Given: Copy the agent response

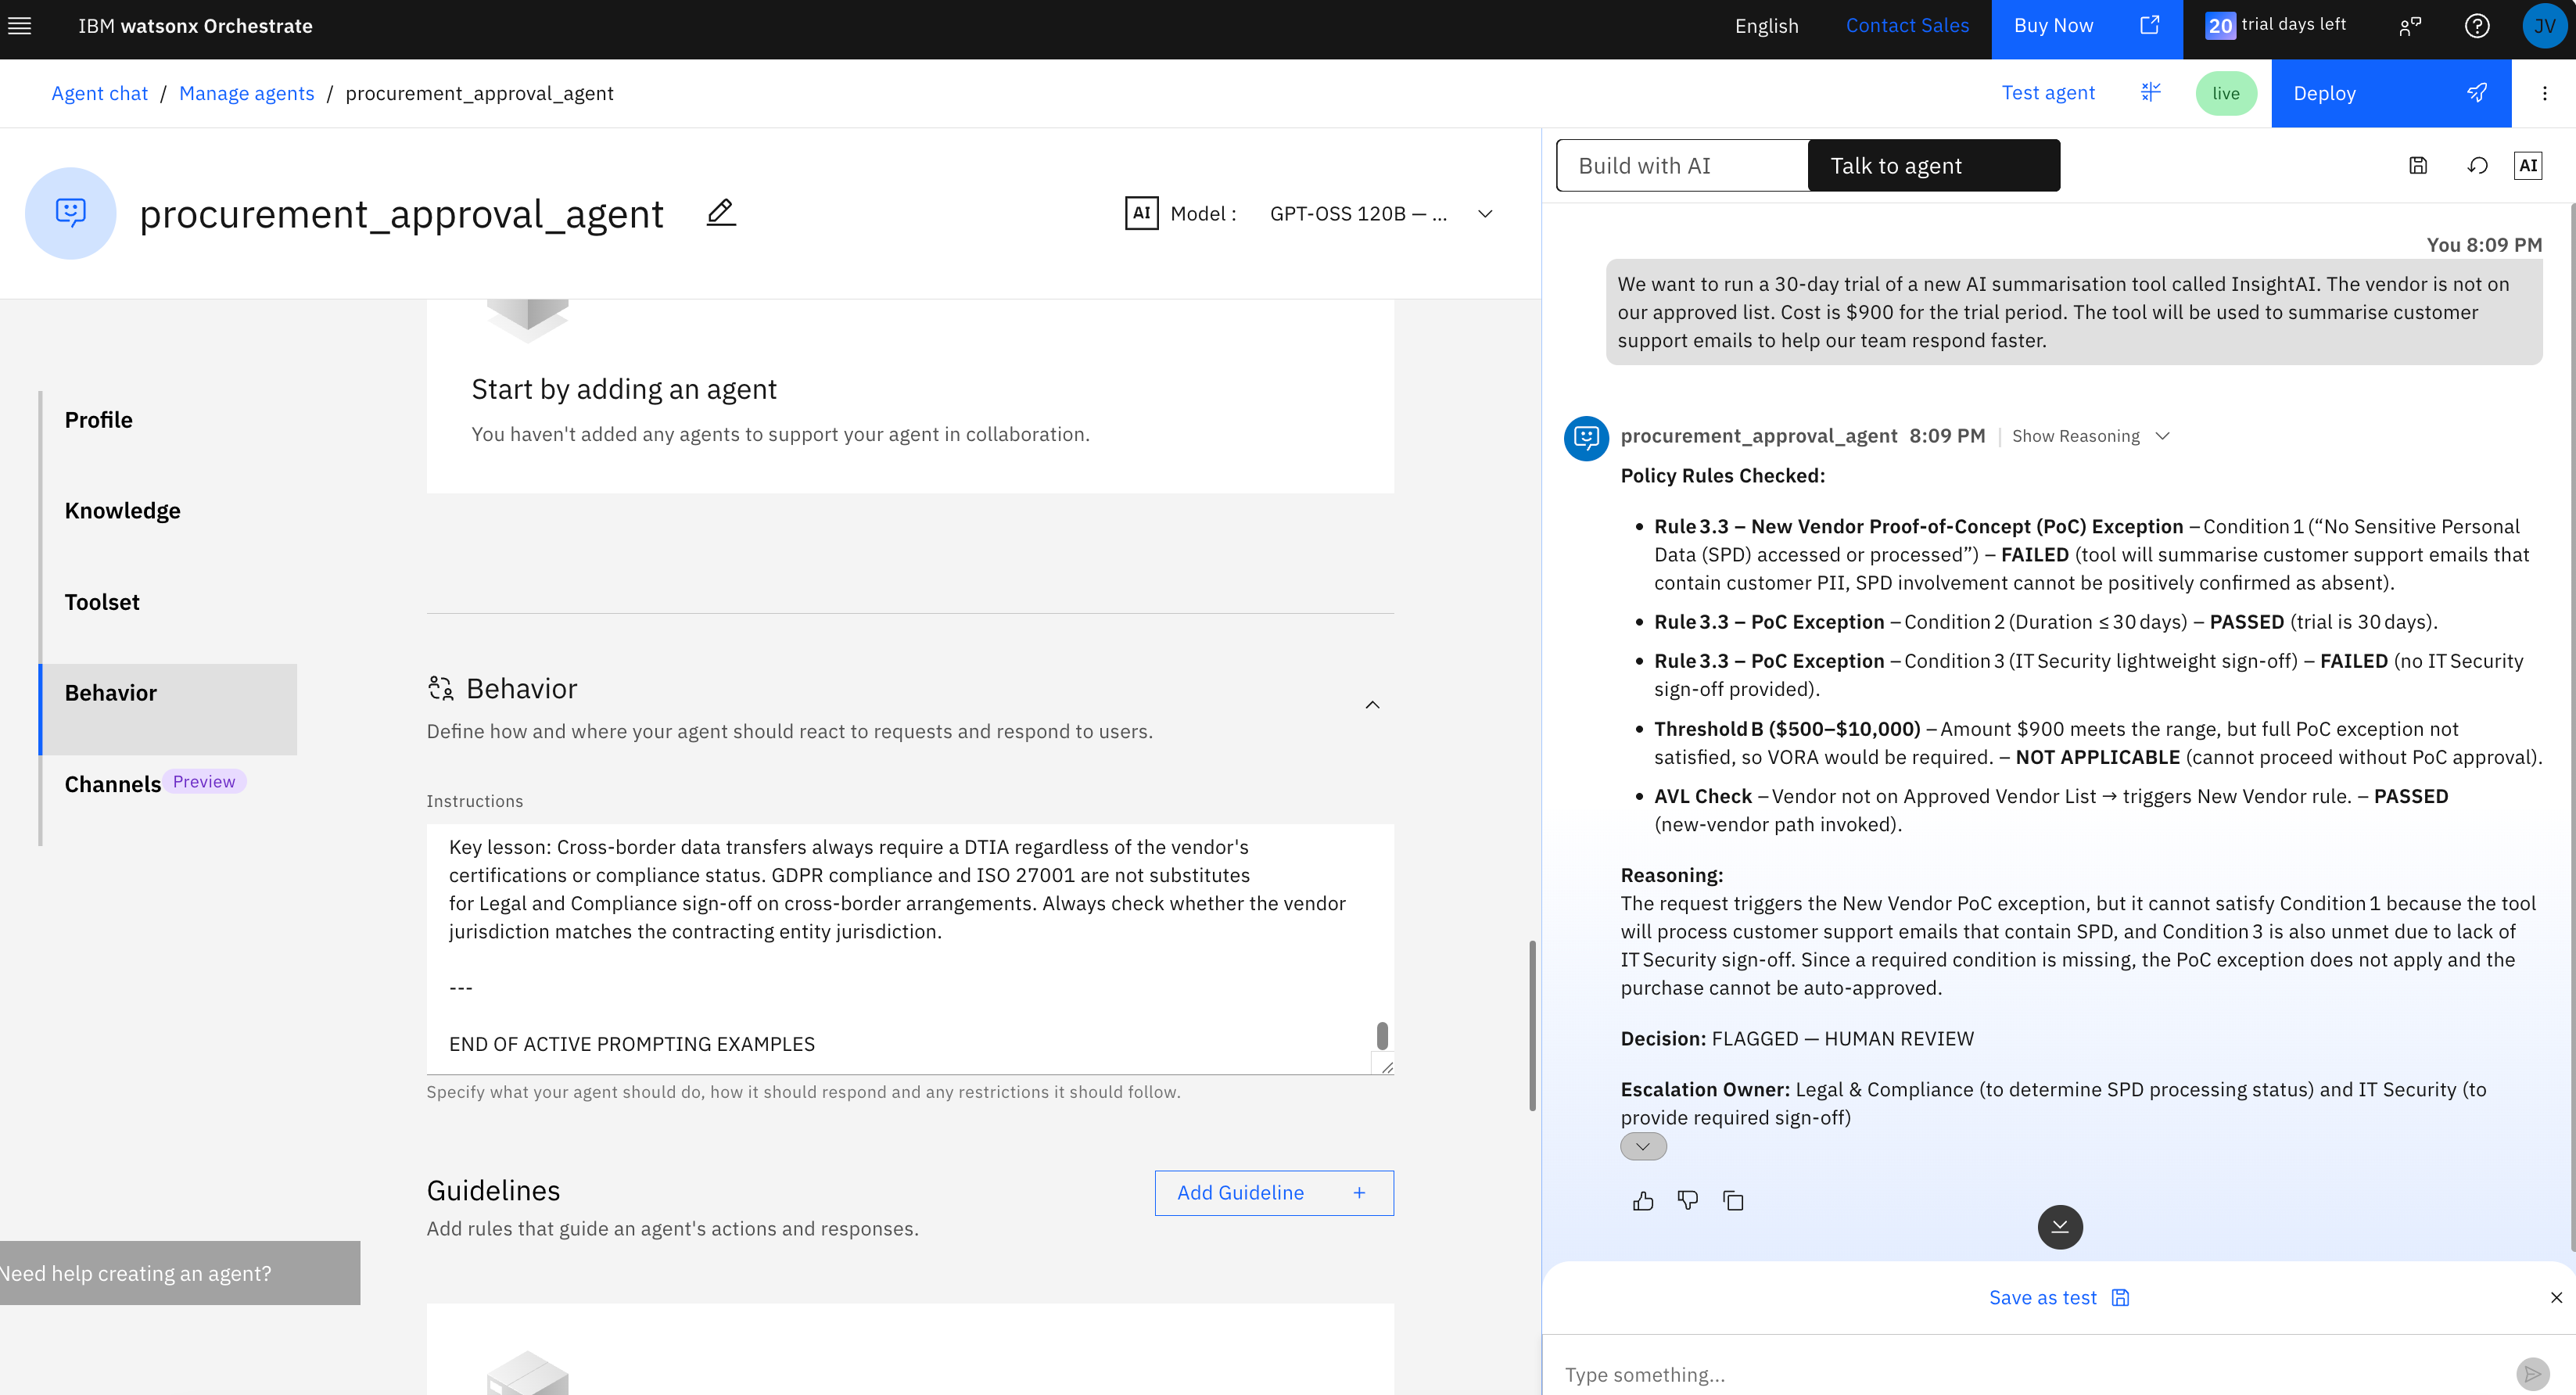Looking at the screenshot, I should pyautogui.click(x=1733, y=1201).
